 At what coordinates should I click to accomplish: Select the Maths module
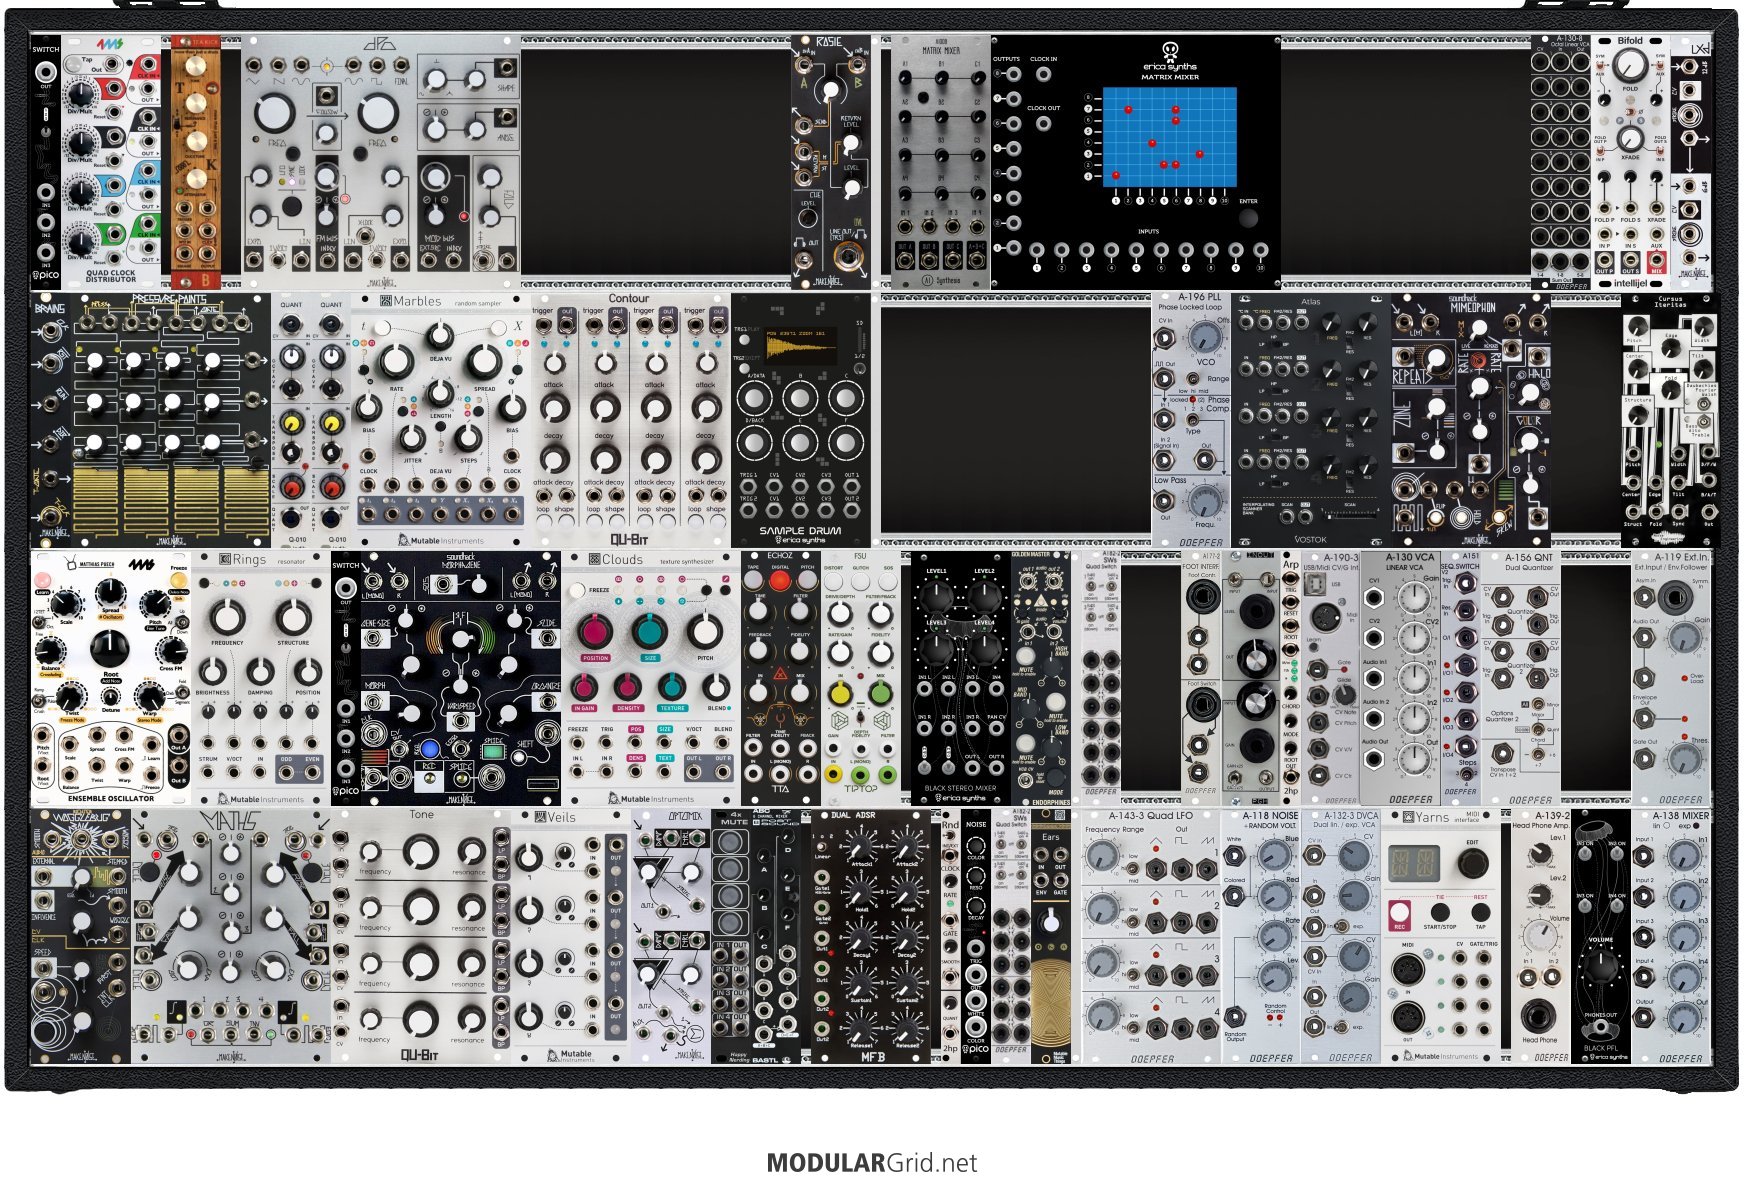coord(231,937)
